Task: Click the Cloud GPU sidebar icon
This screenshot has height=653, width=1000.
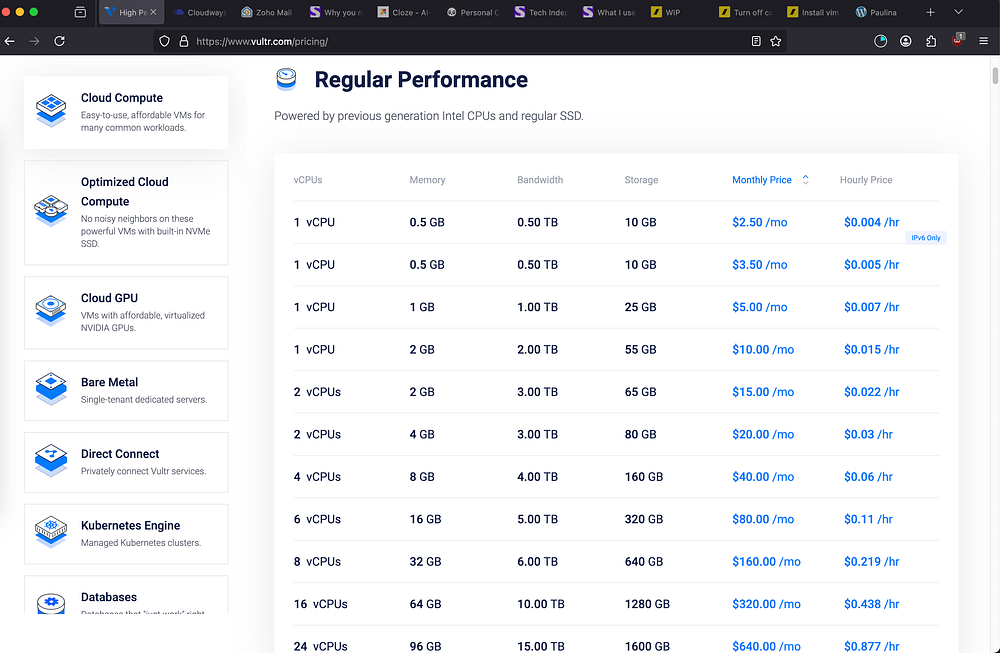Action: 51,311
